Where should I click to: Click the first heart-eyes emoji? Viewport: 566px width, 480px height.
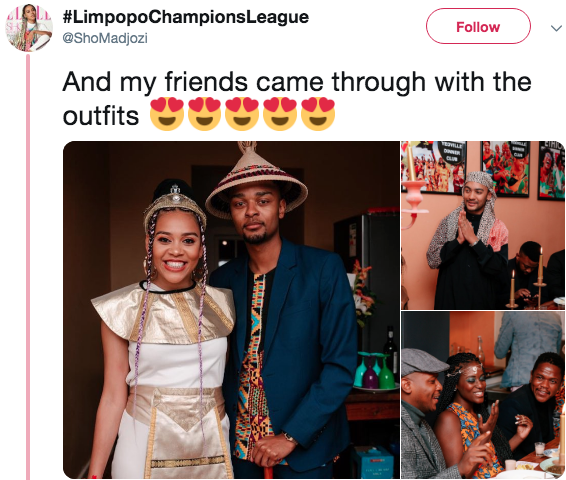click(x=167, y=113)
